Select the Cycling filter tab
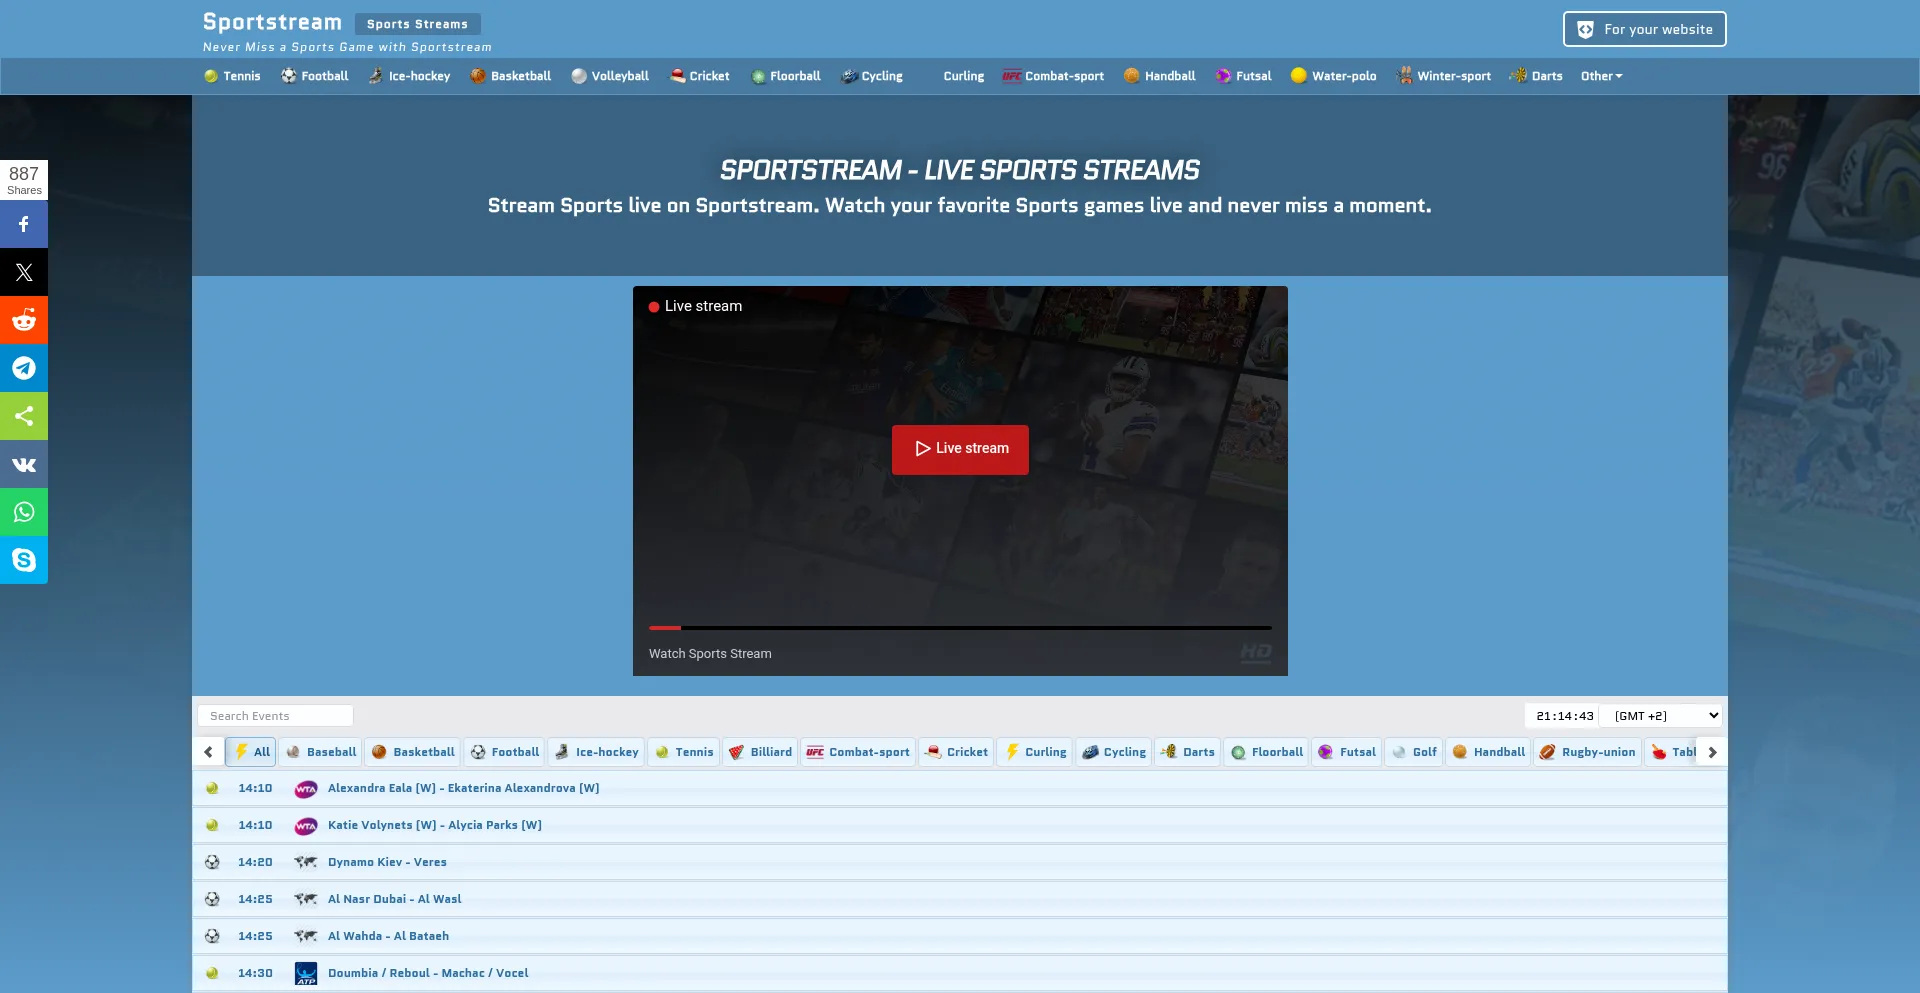 1114,752
